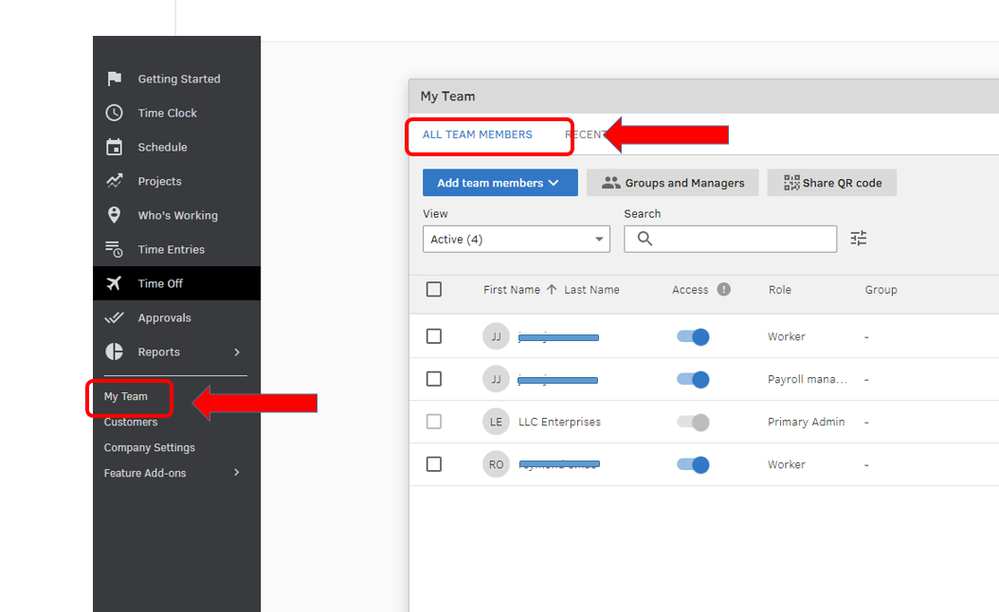Sort by the Last Name column header
Screen dimensions: 999x612
592,290
